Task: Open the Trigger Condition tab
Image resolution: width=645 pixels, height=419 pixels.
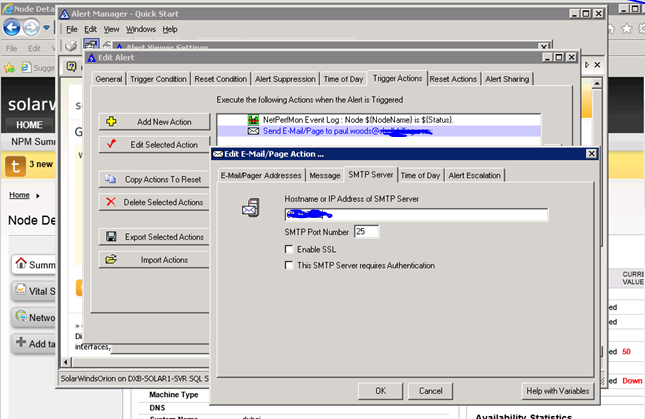Action: click(x=158, y=79)
